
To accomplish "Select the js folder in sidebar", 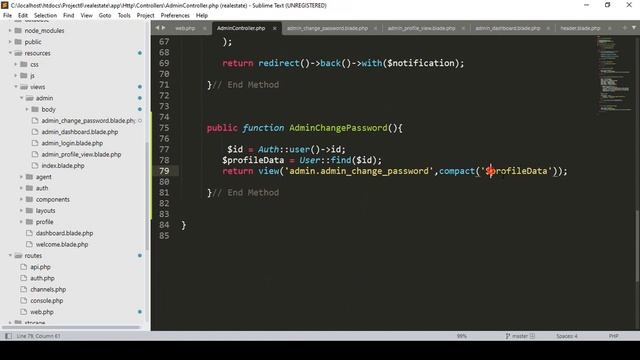I will point(32,76).
